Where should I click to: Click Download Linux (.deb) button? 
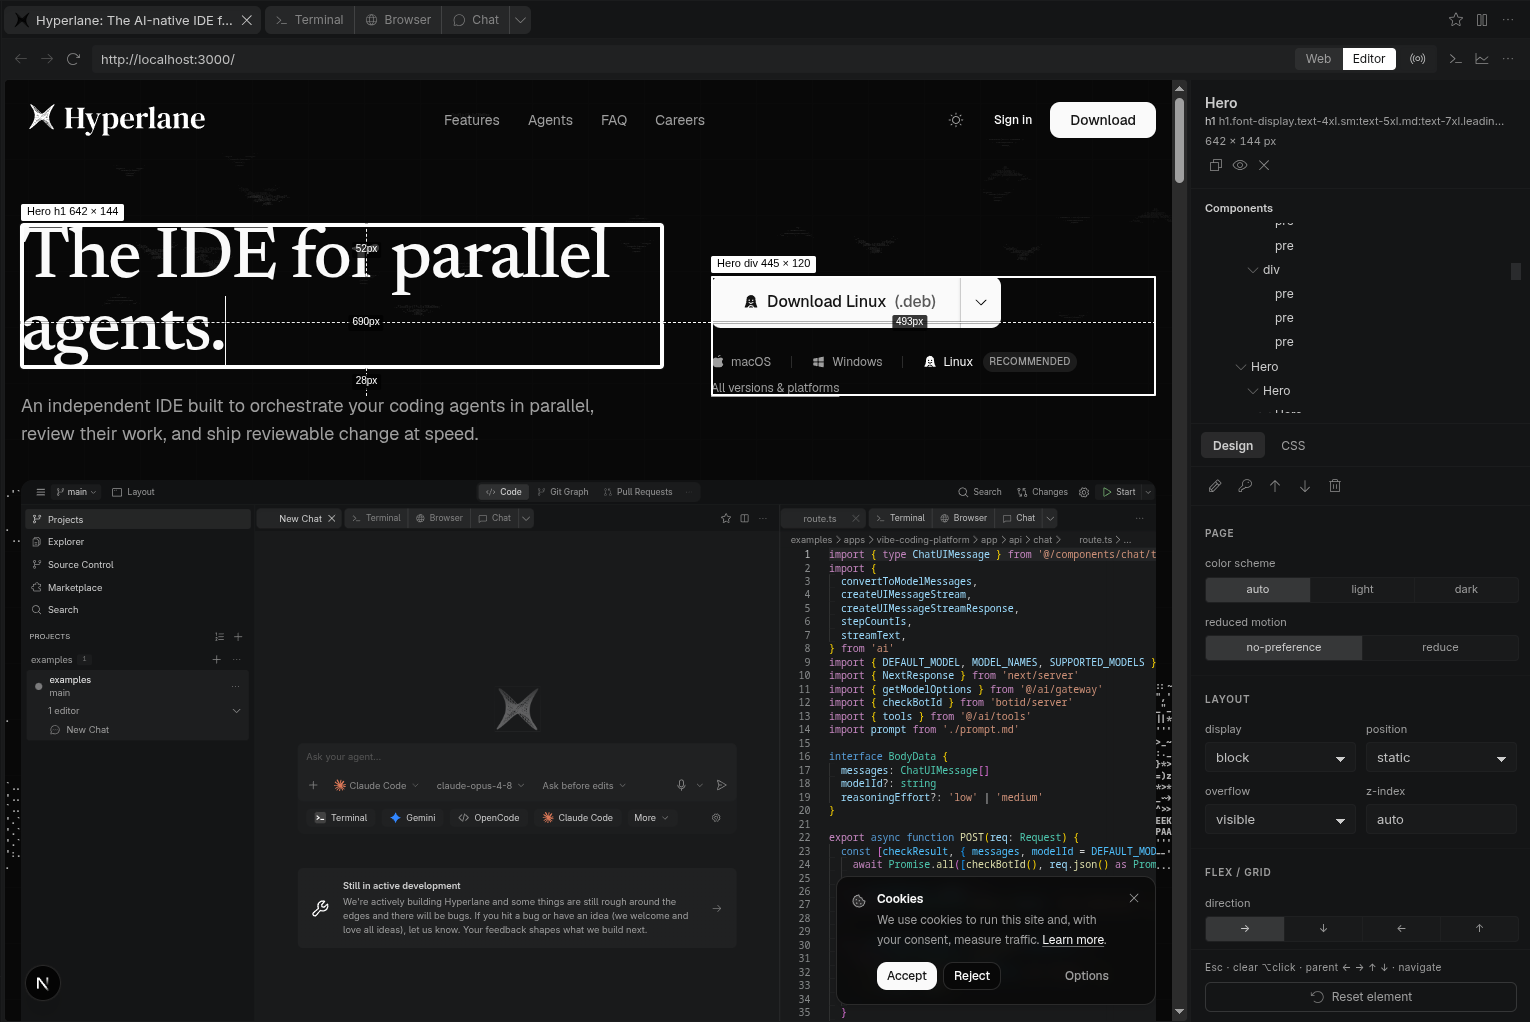pos(836,302)
